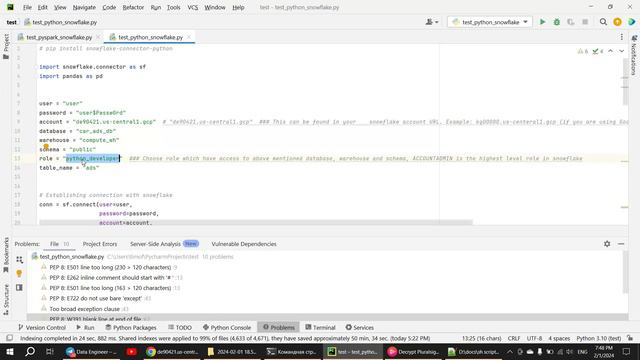Switch to Server-Side Analysis tab
Image resolution: width=640 pixels, height=360 pixels.
coord(164,244)
